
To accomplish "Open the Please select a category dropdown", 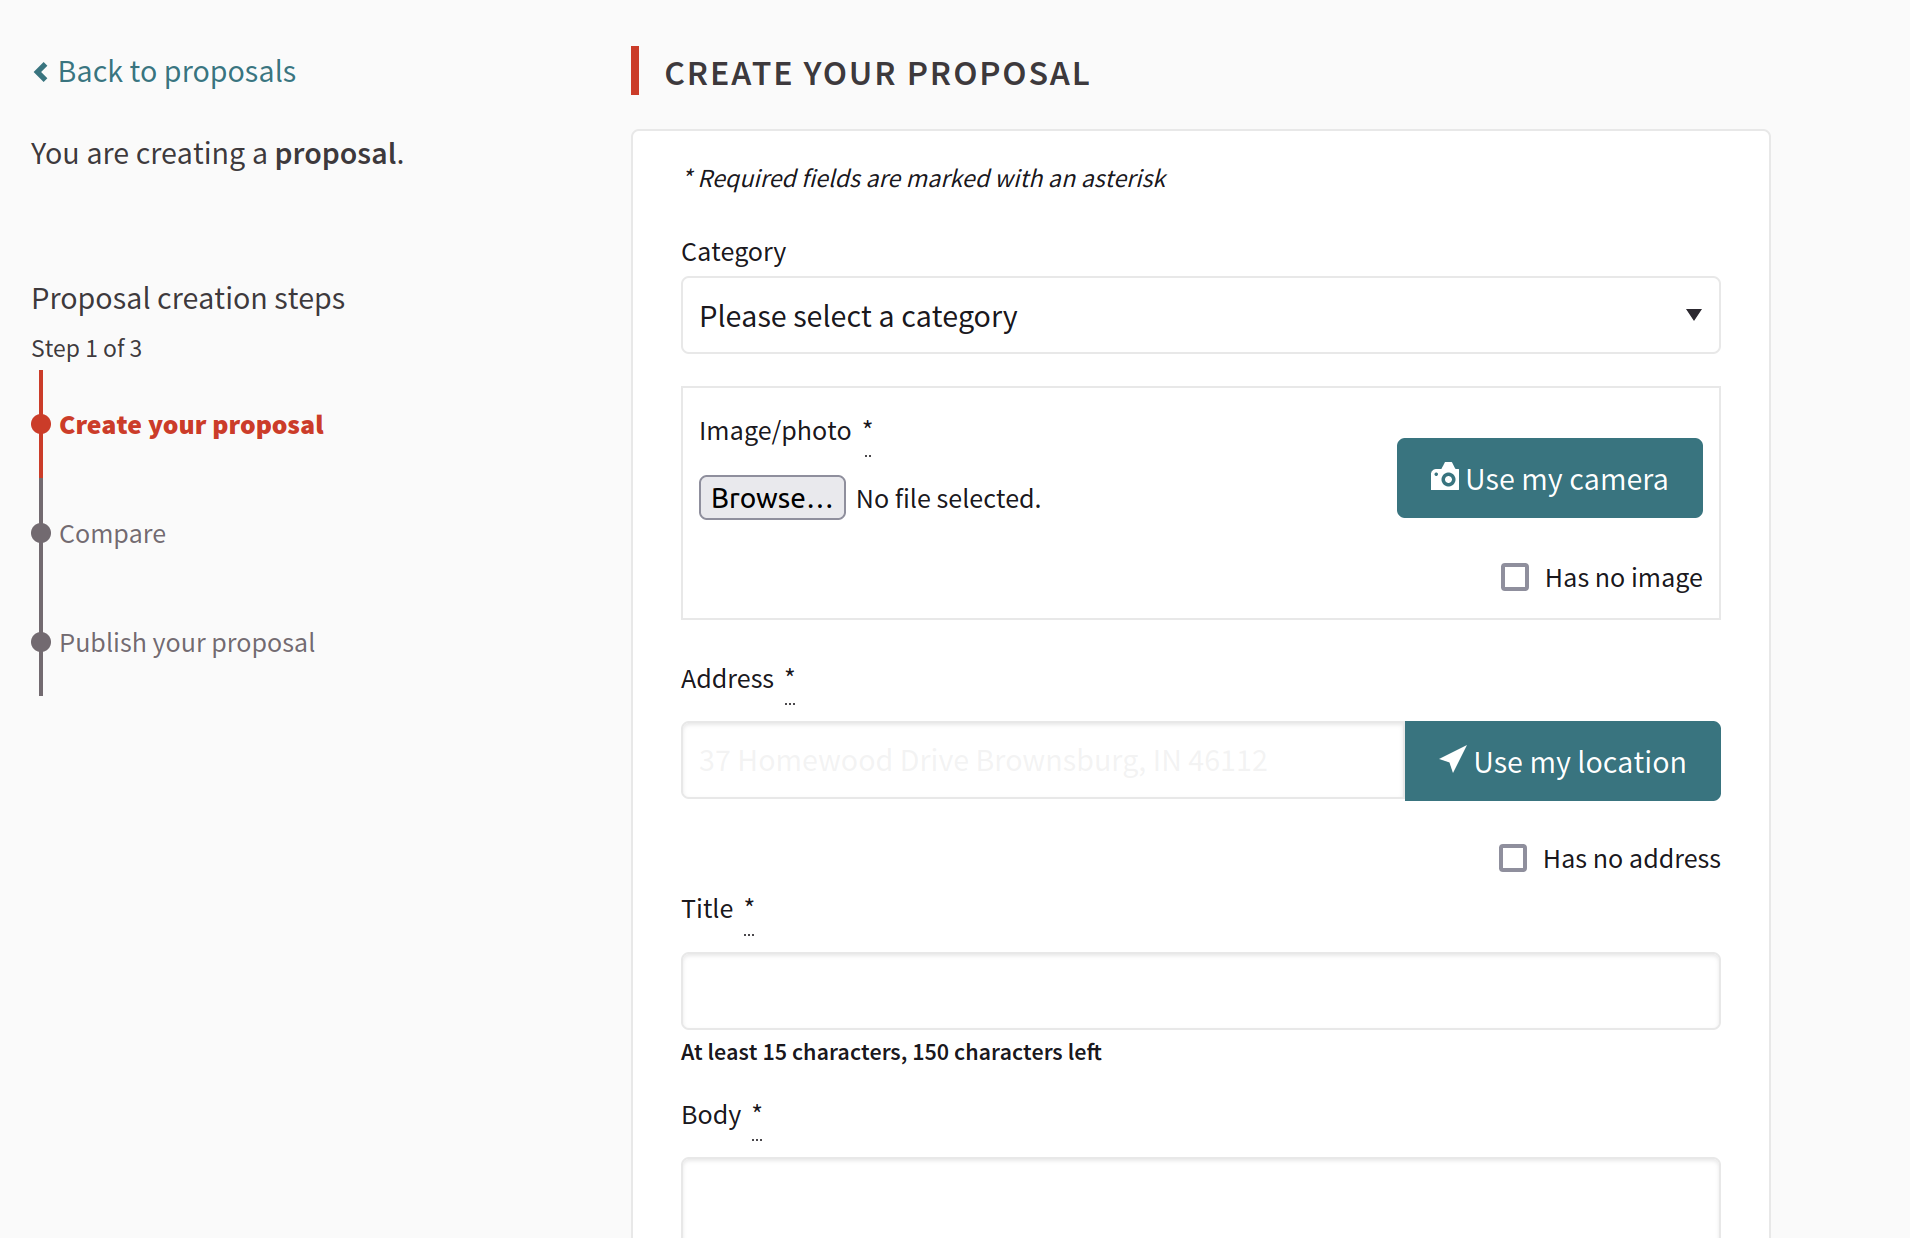I will (x=1200, y=315).
